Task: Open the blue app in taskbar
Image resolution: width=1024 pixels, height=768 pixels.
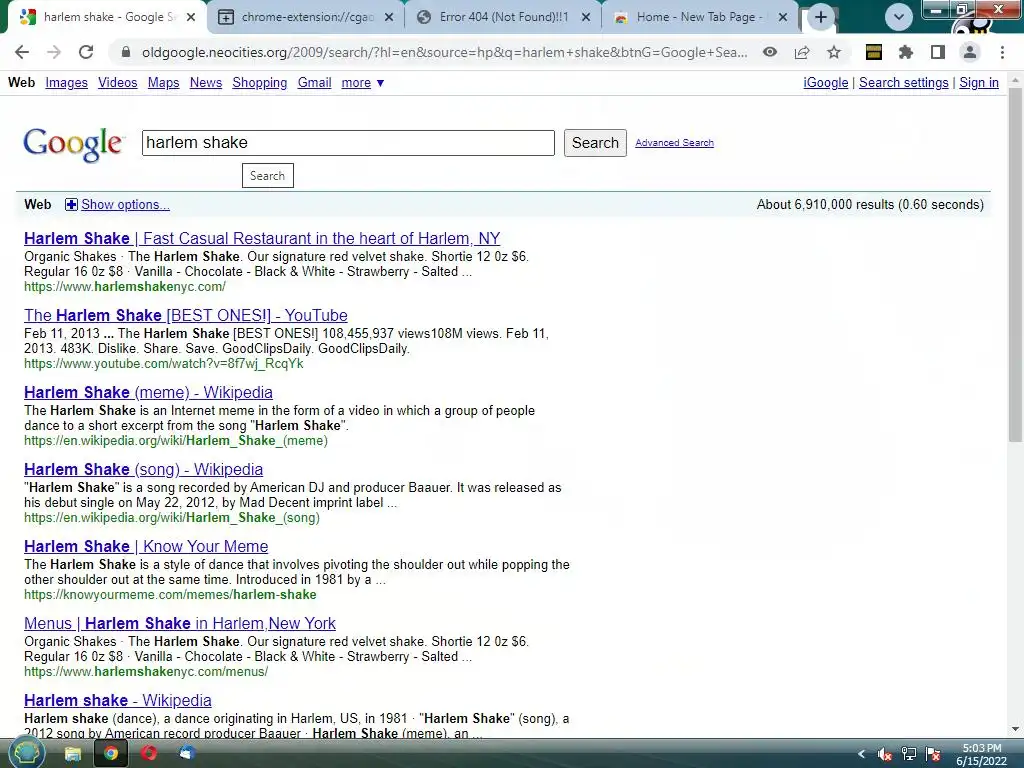Action: coord(187,754)
